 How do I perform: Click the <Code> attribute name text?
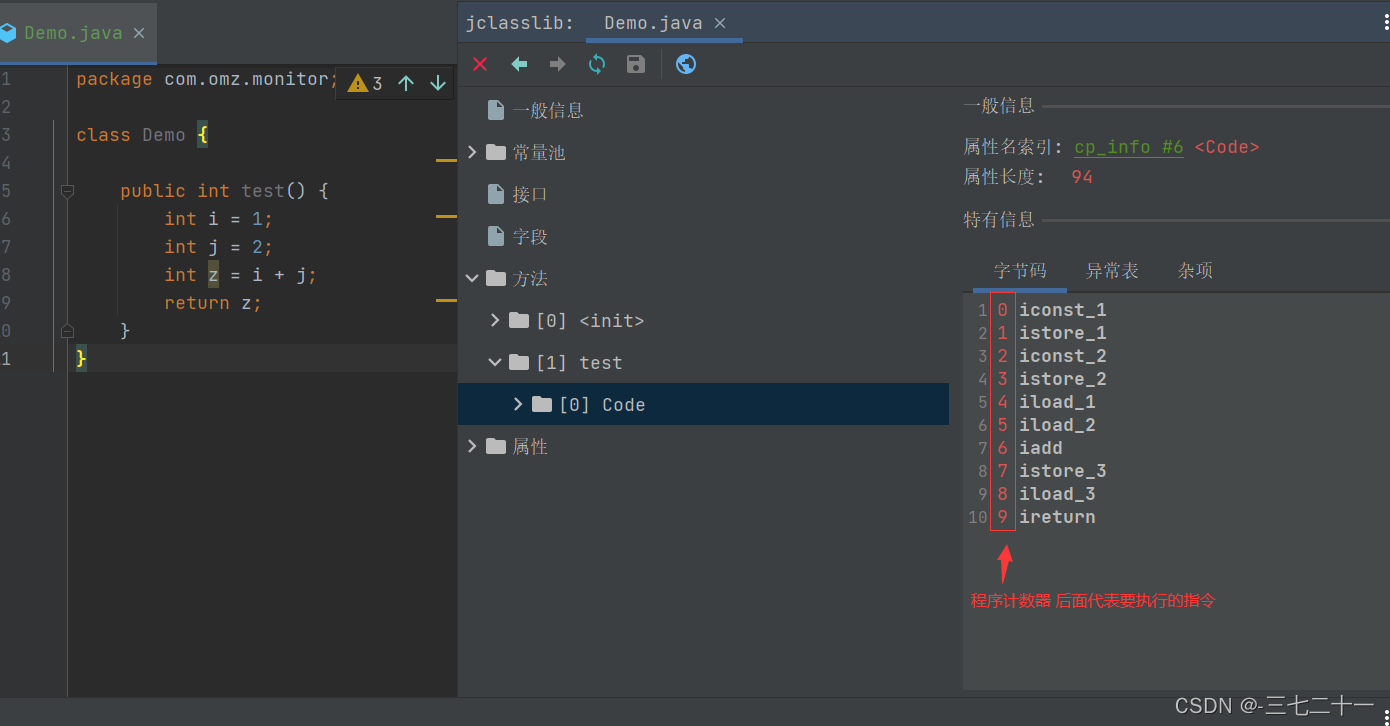[x=1227, y=147]
